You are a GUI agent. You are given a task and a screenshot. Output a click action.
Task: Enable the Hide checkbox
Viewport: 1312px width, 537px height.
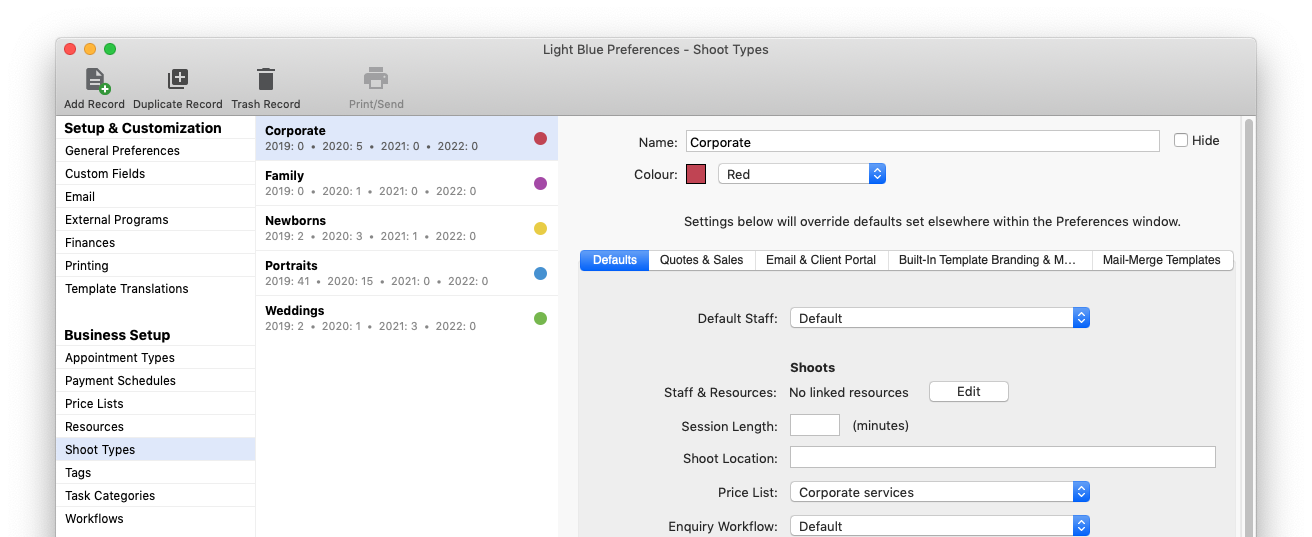(1181, 141)
